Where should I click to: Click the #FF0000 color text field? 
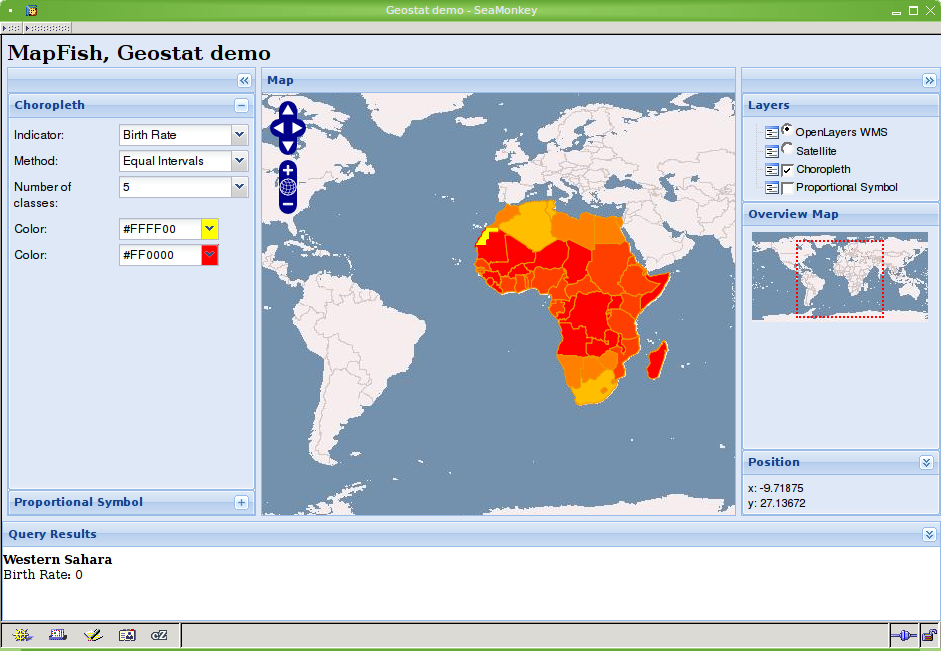(x=160, y=255)
